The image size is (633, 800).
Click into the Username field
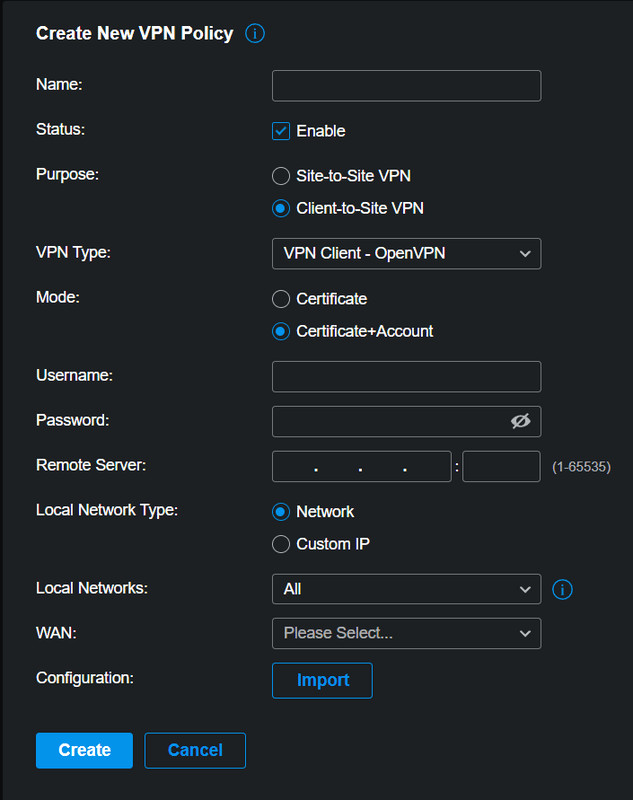point(406,377)
